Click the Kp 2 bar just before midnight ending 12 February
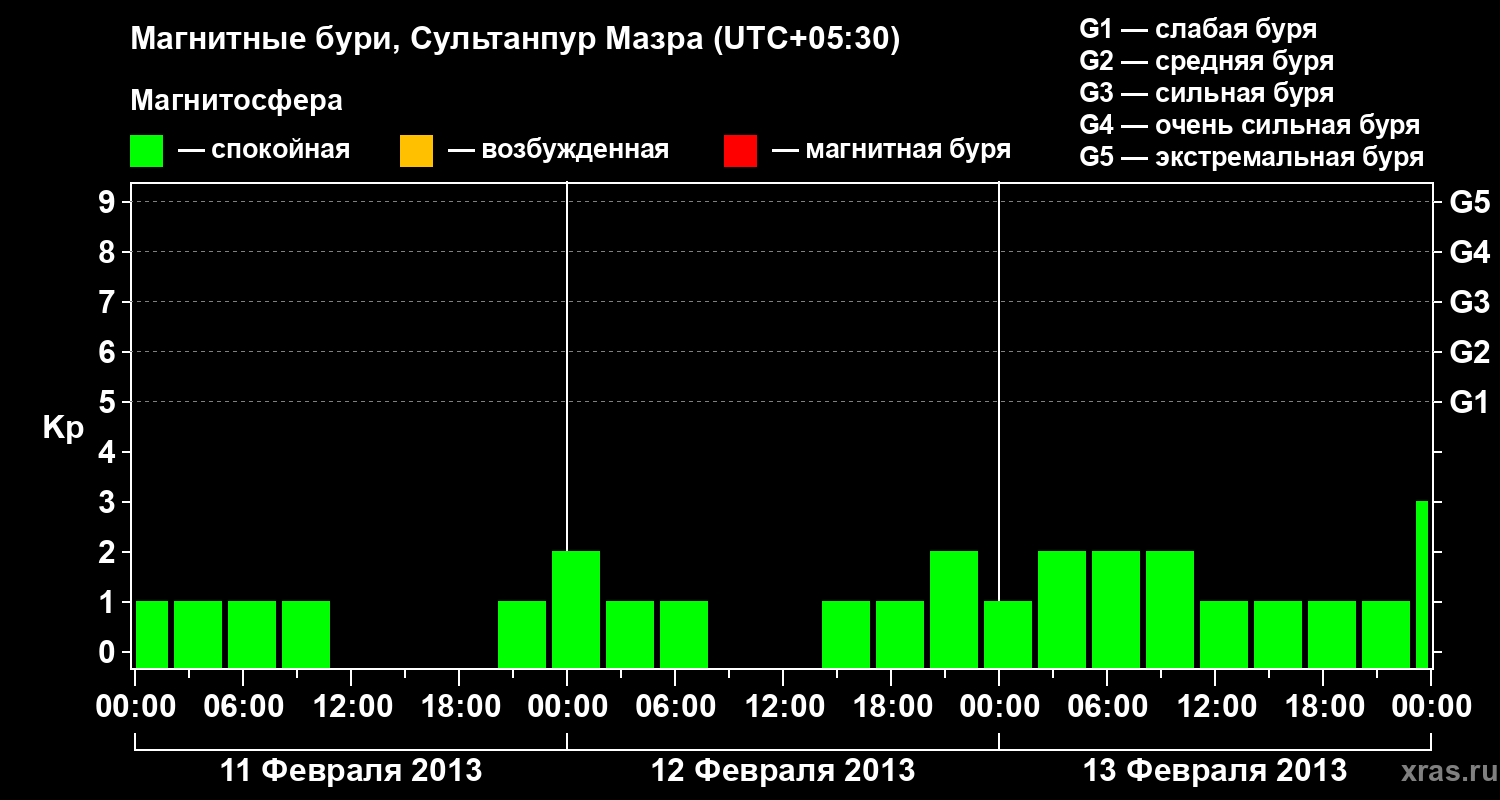The image size is (1500, 800). pos(954,610)
